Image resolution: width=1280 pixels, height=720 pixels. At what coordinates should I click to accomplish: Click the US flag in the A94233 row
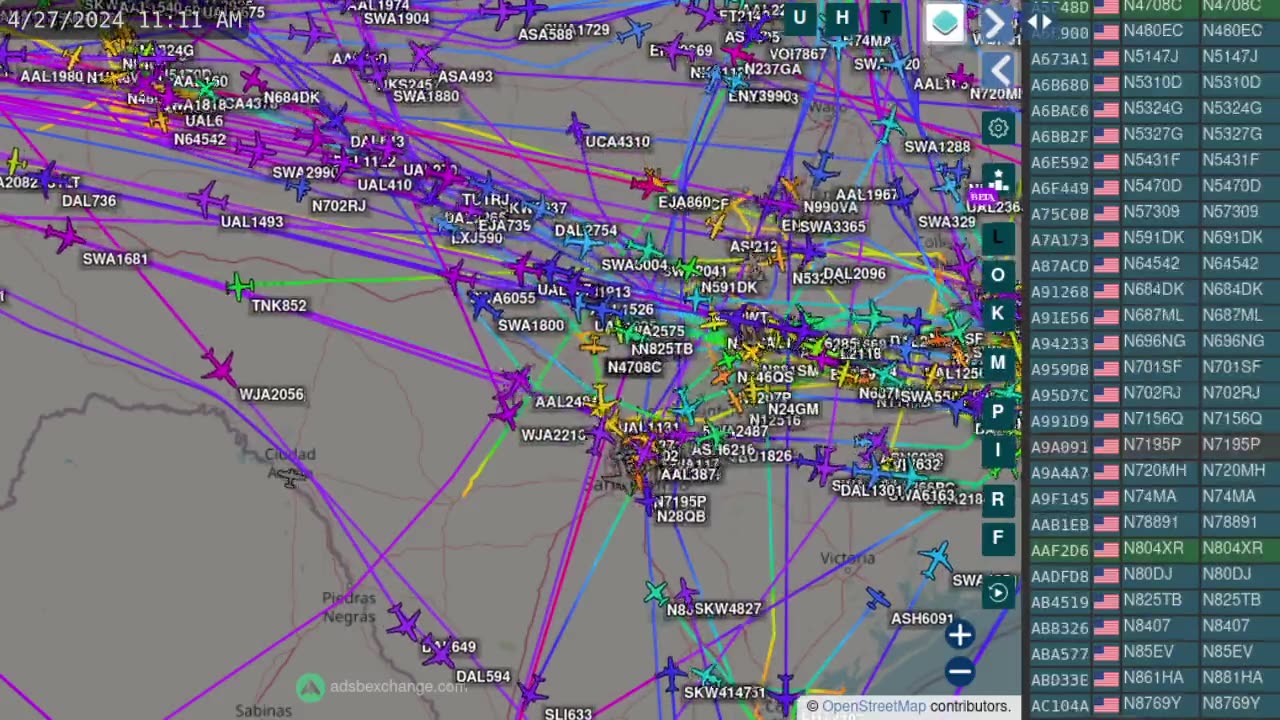click(1106, 342)
